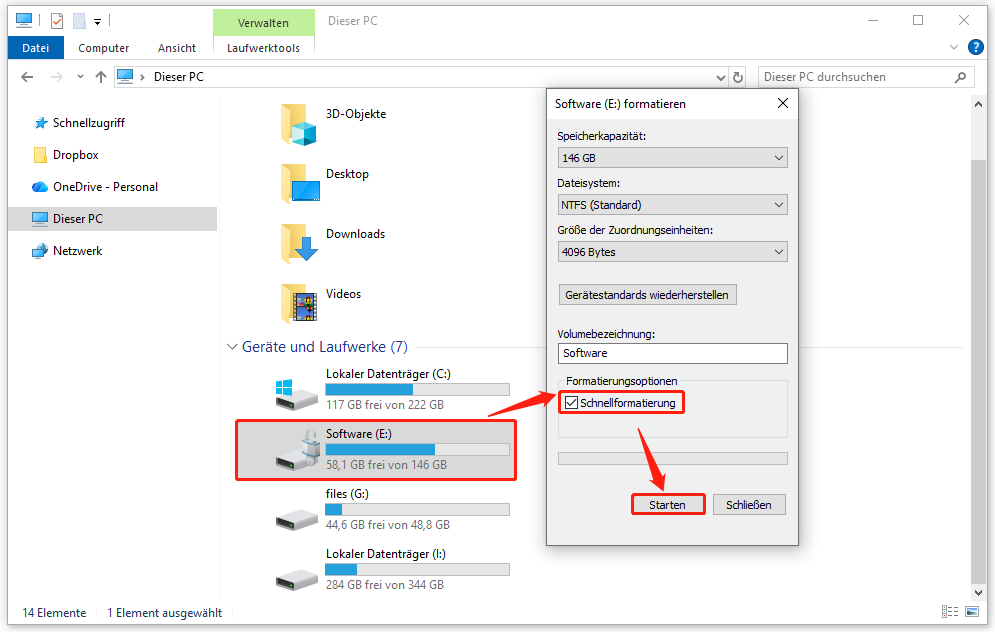Switch to the Ansicht ribbon tab
The width and height of the screenshot is (995, 632).
pyautogui.click(x=176, y=47)
